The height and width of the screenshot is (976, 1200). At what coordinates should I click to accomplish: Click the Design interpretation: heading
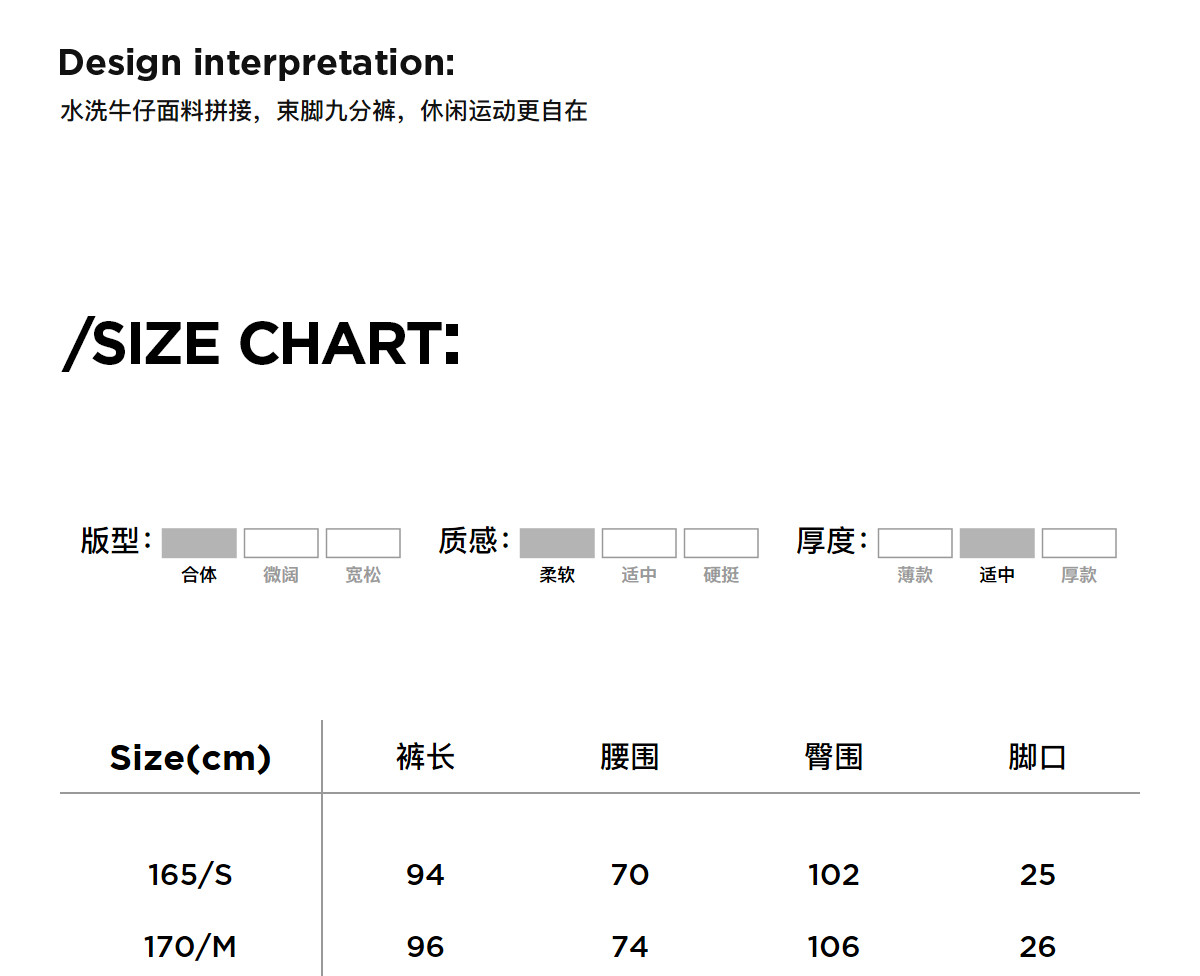[x=256, y=63]
